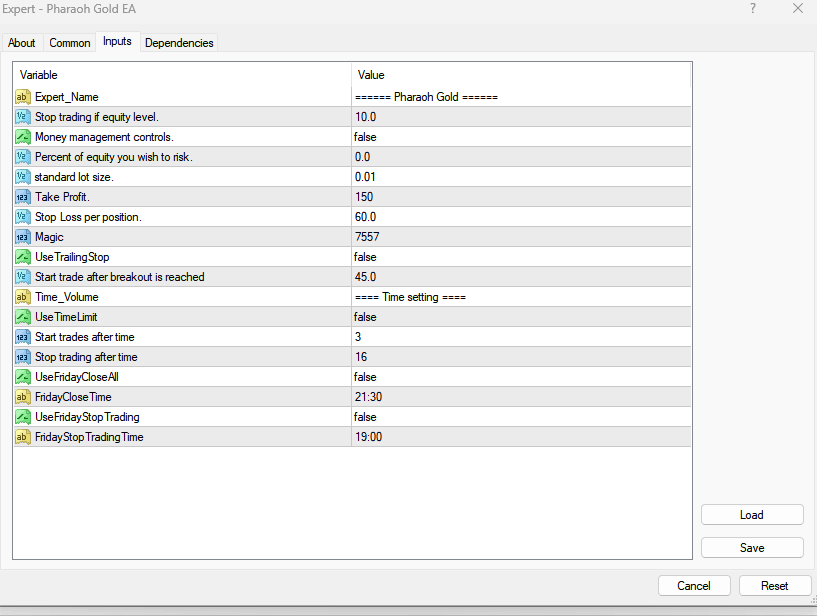
Task: Click the integer icon beside Magic
Action: 23,237
